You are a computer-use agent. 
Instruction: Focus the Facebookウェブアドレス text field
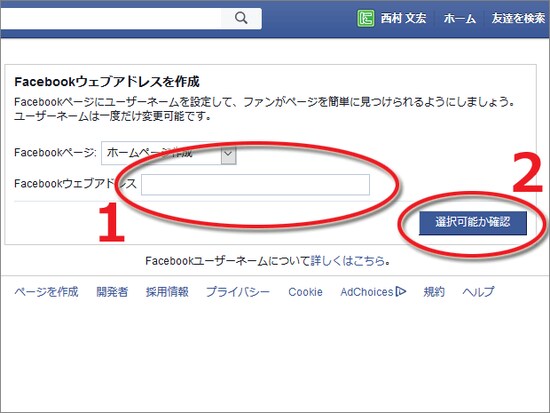[x=255, y=184]
